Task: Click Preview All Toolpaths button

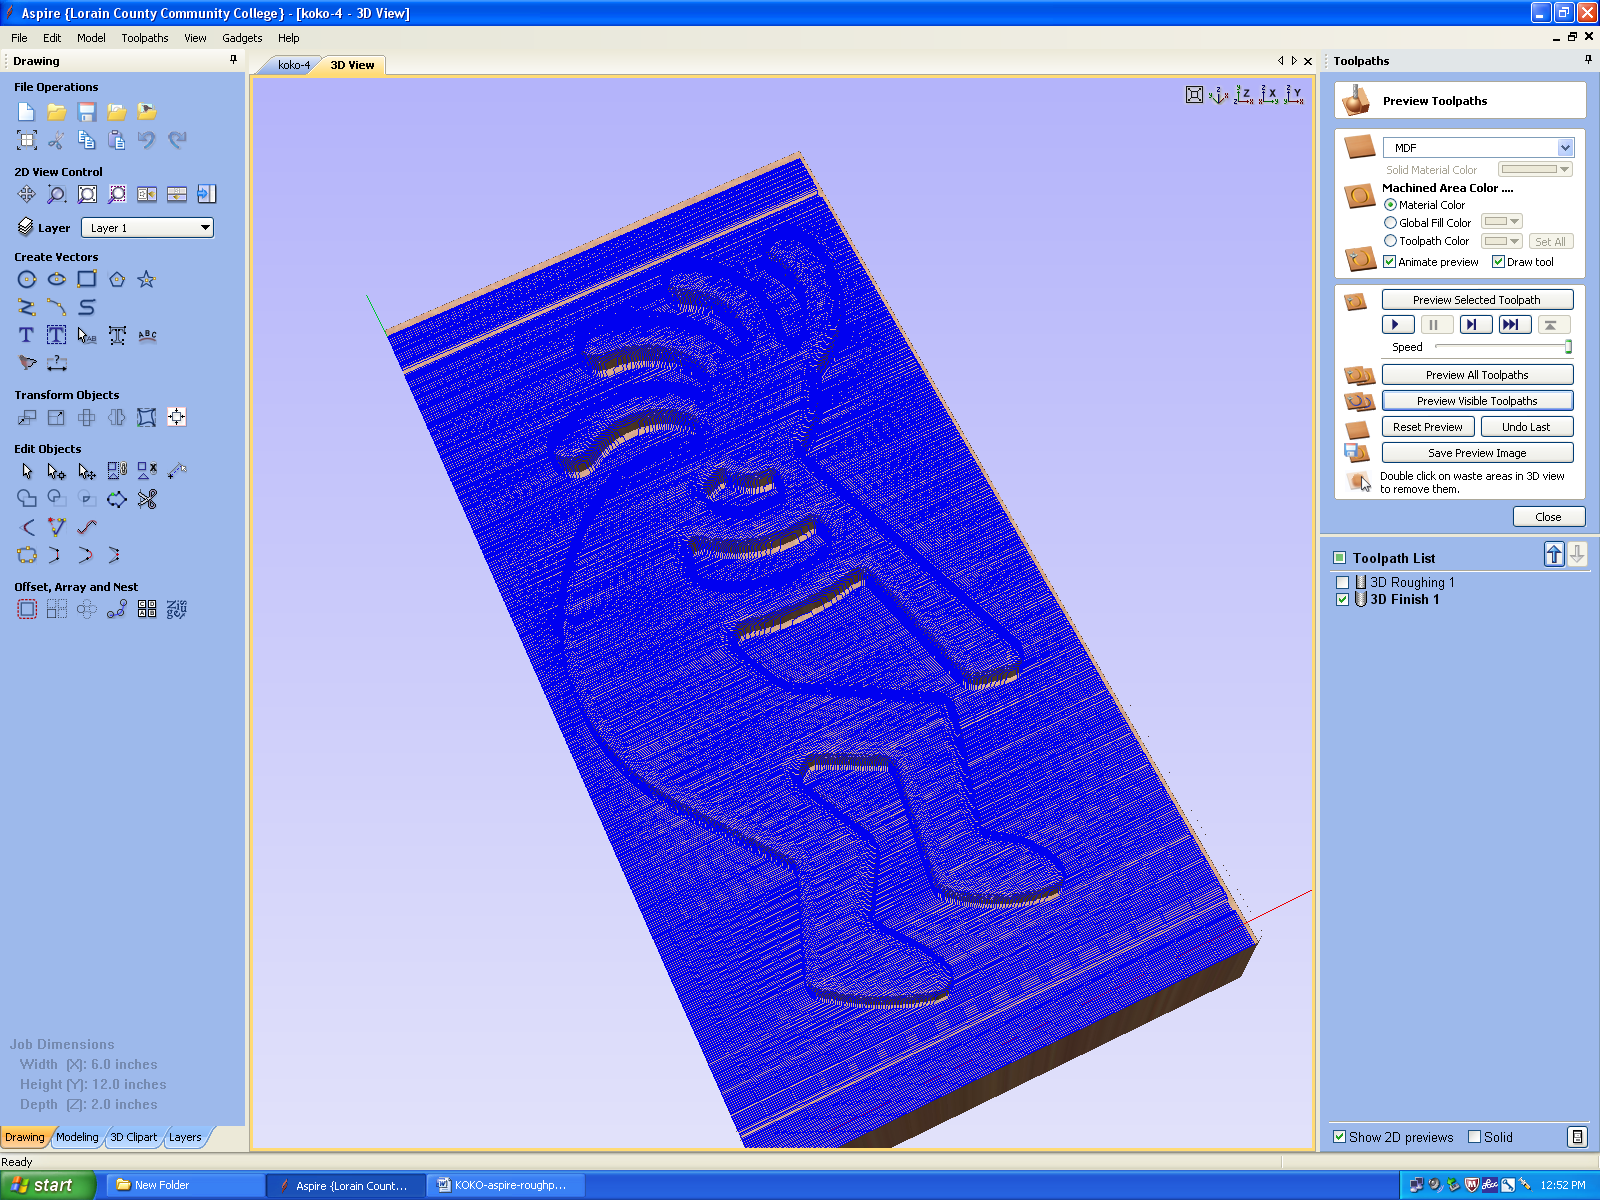Action: click(x=1477, y=375)
